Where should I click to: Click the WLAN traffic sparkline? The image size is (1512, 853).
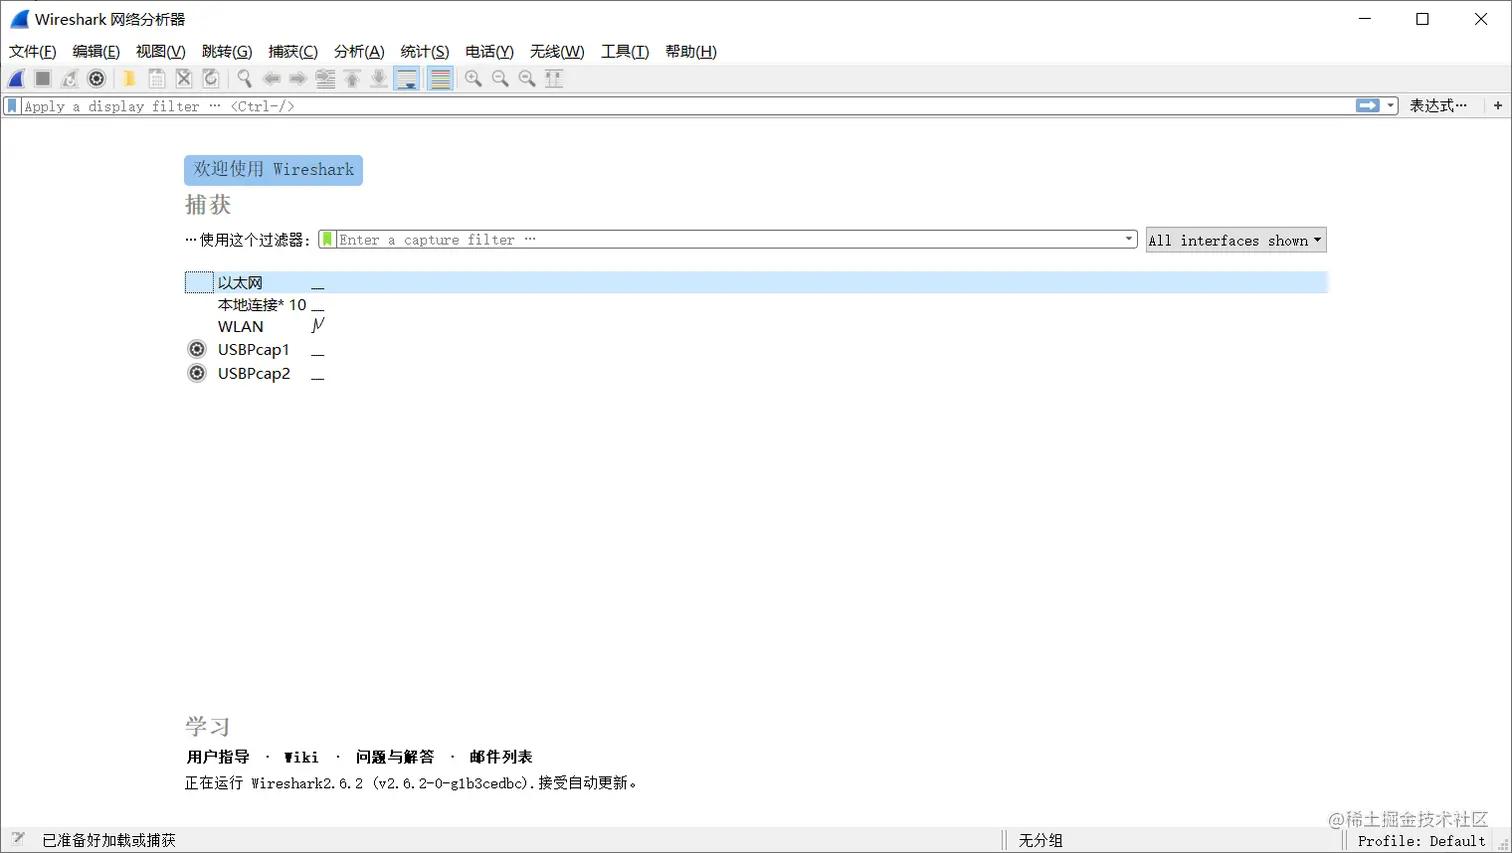coord(318,326)
